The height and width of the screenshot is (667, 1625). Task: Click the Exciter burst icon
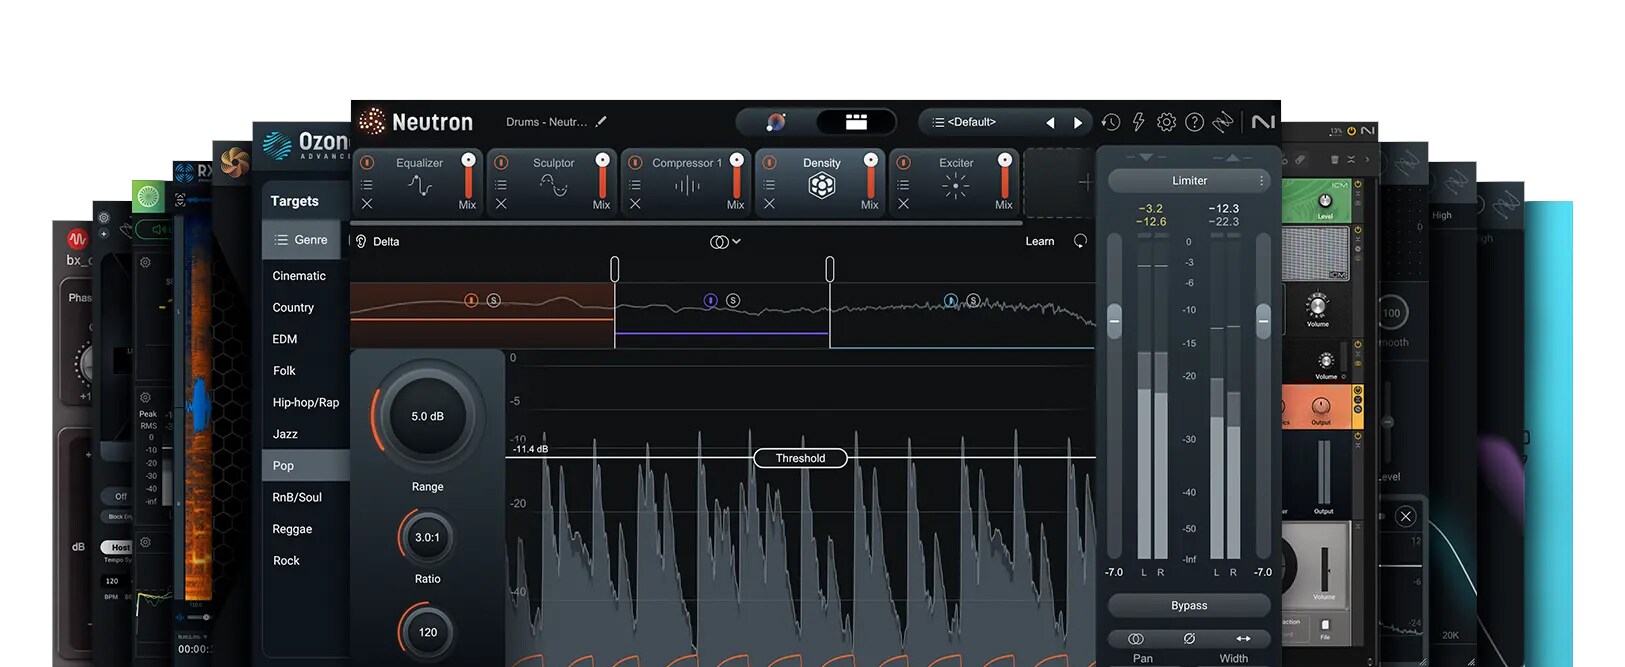click(956, 185)
